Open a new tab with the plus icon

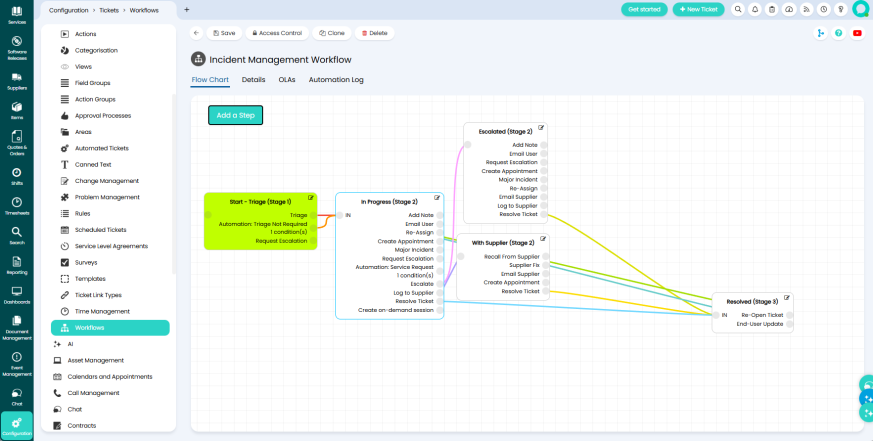(x=187, y=9)
